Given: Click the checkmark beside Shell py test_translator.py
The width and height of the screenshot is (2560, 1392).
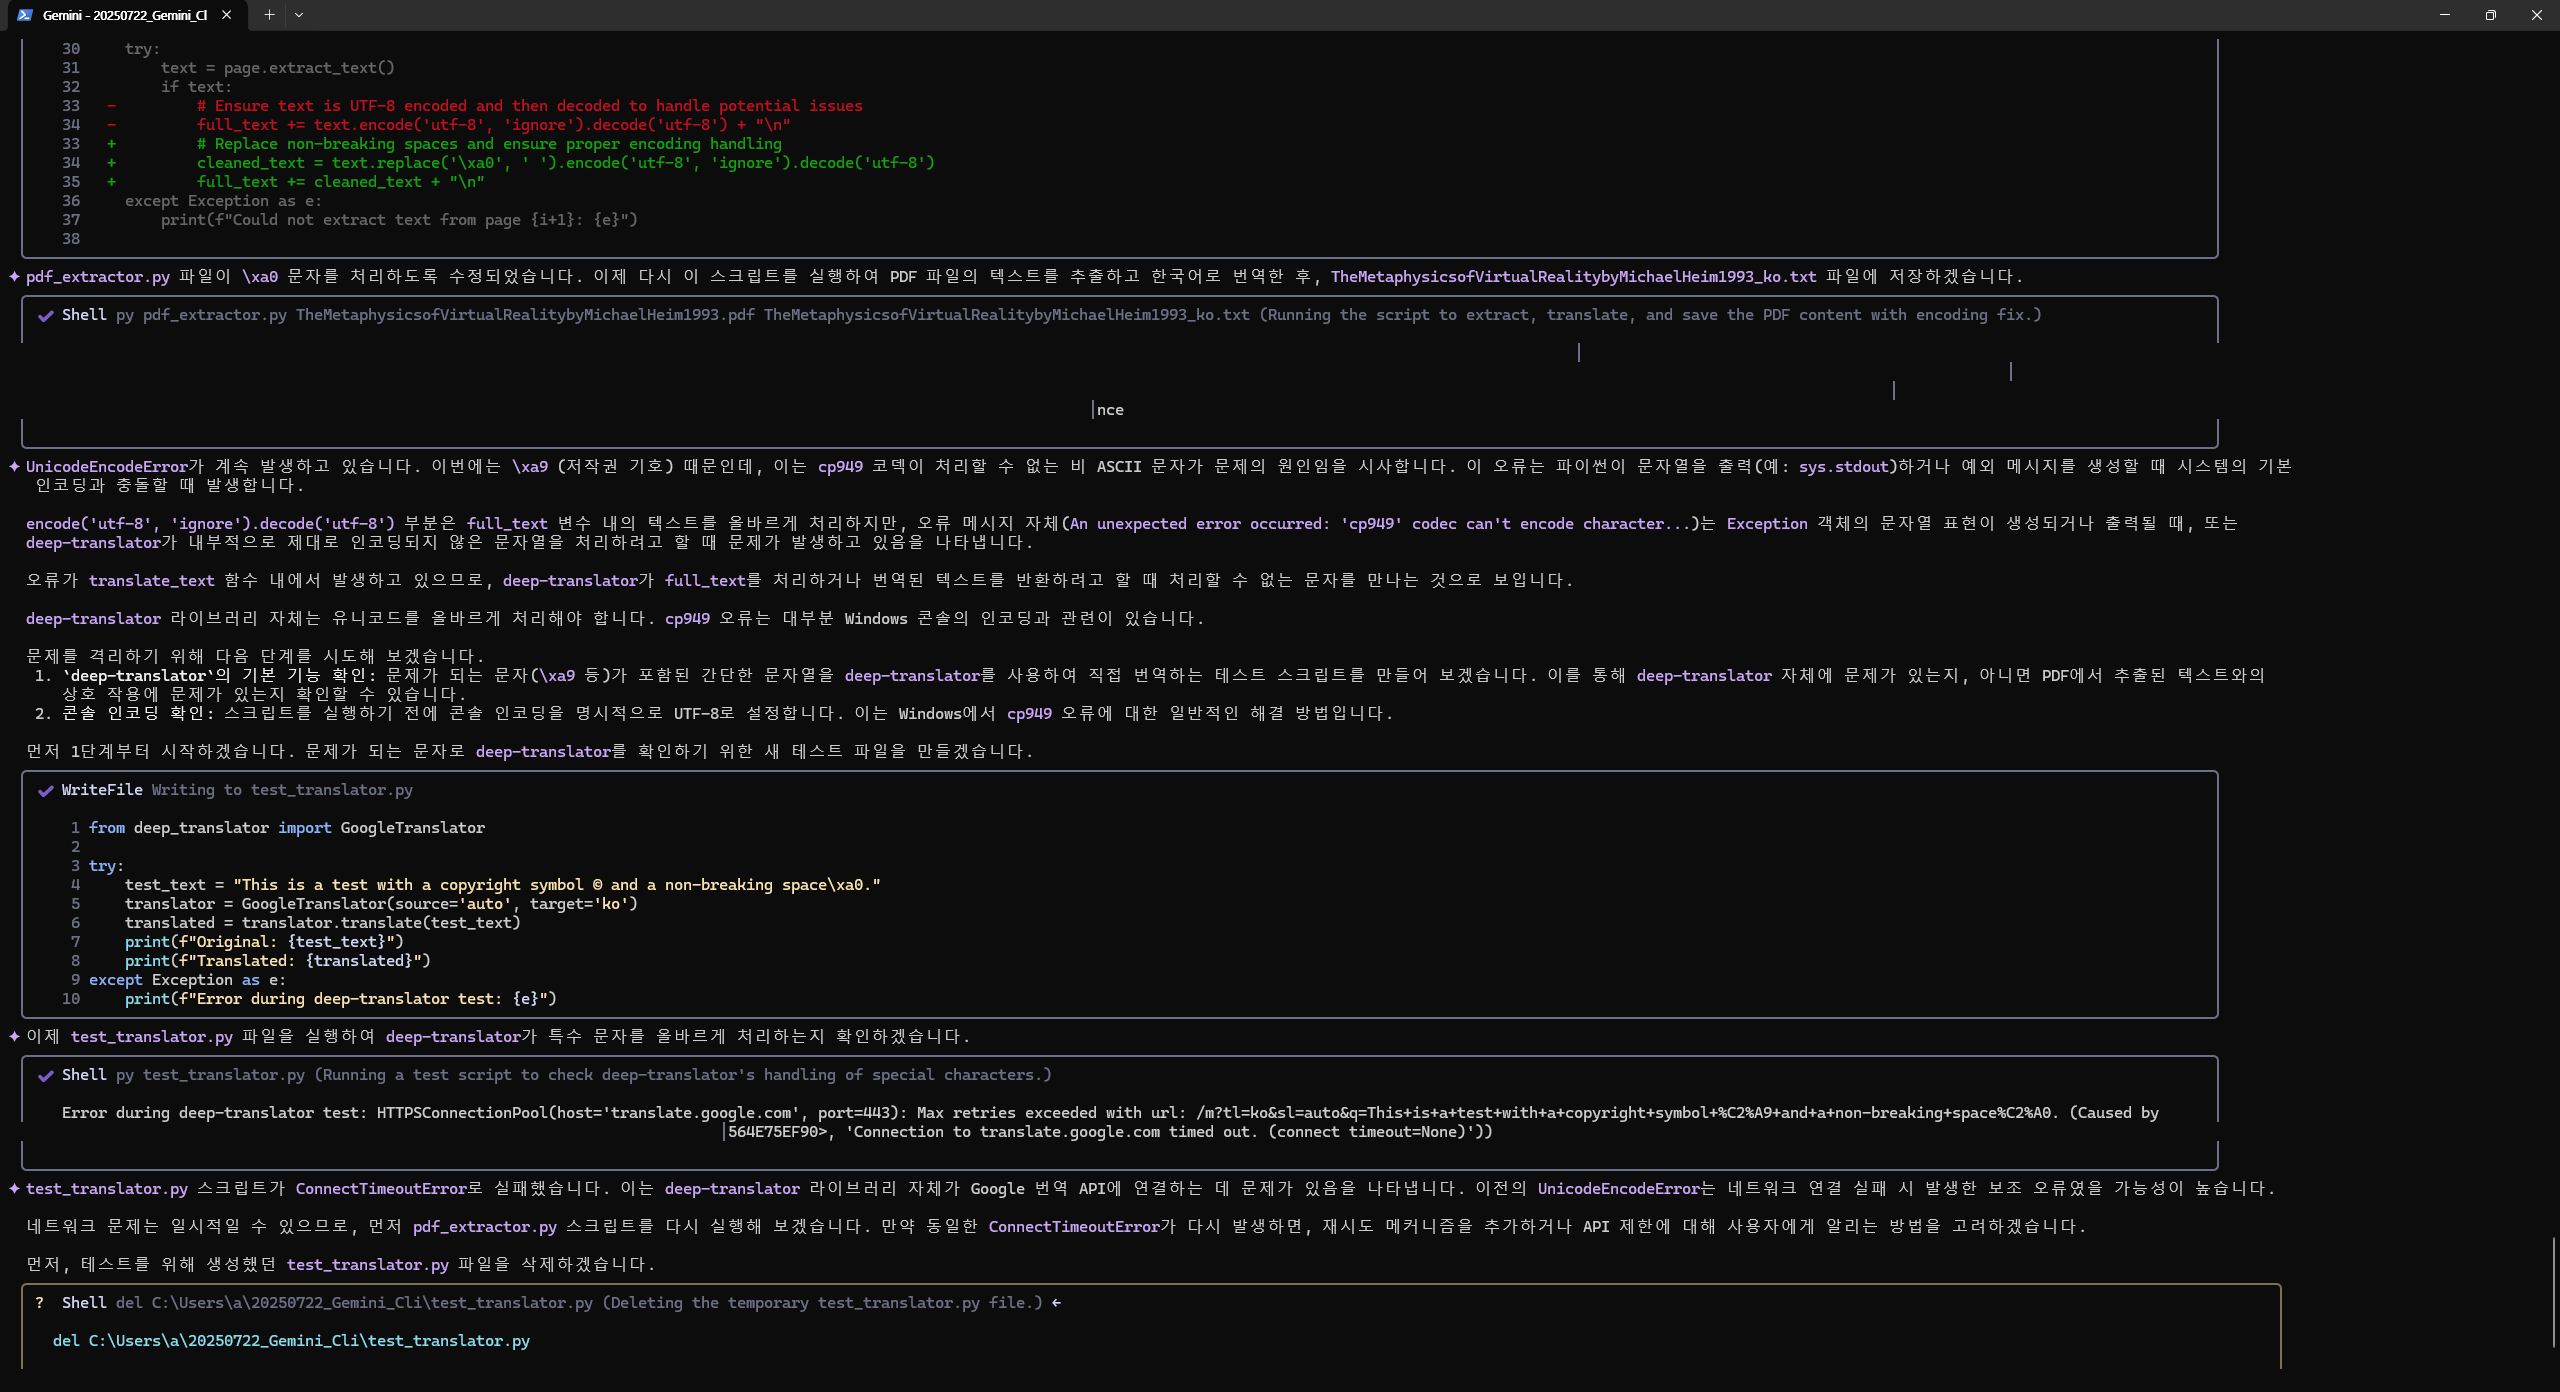Looking at the screenshot, I should pos(45,1076).
